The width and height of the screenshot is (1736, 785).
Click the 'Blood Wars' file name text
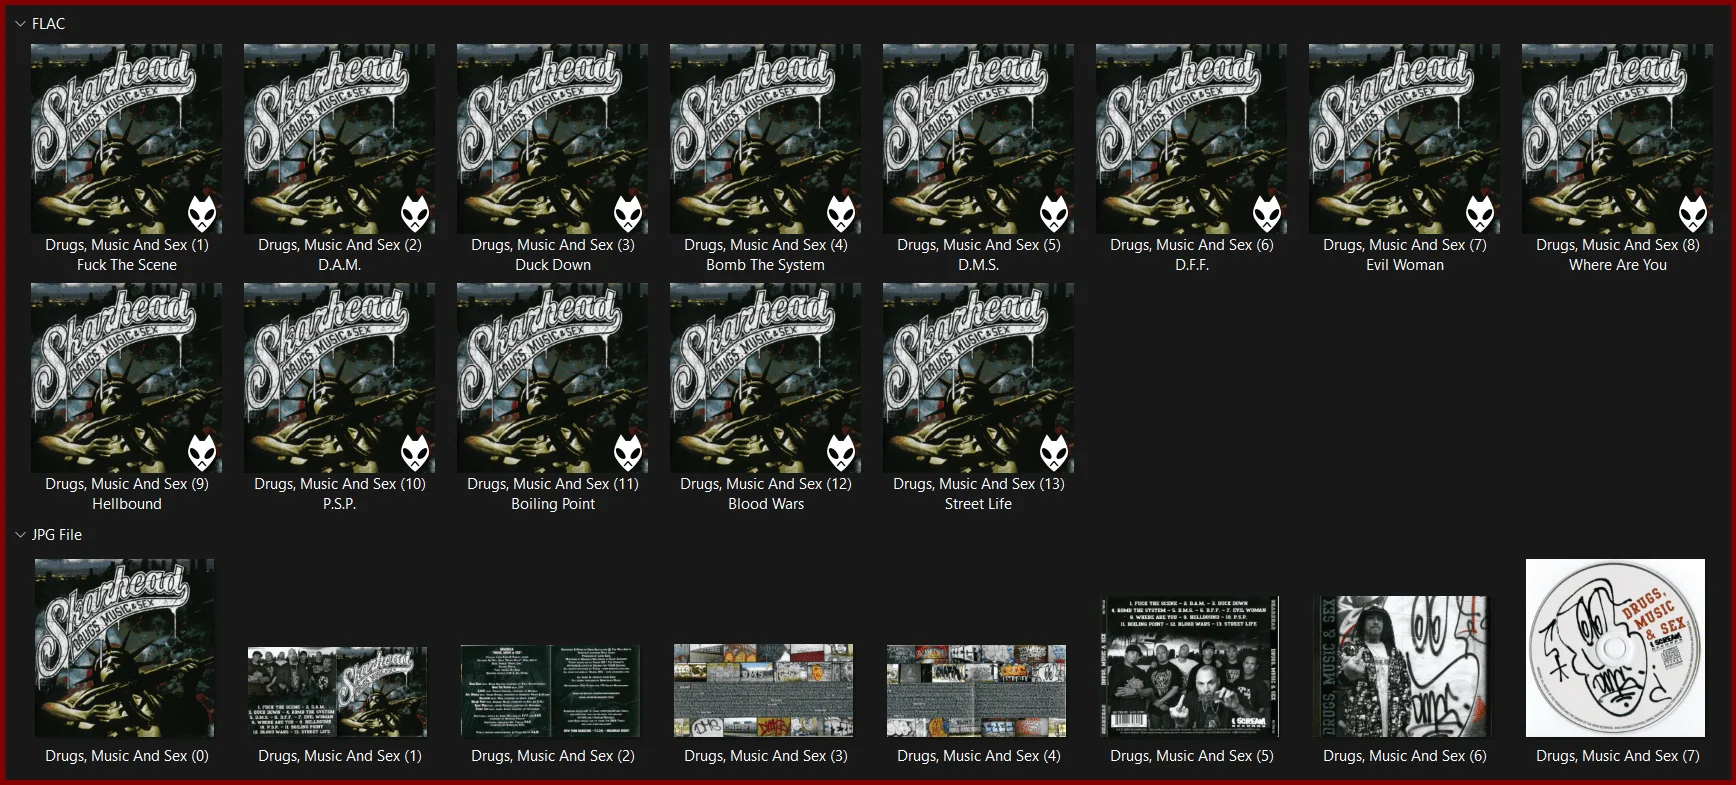tap(766, 504)
